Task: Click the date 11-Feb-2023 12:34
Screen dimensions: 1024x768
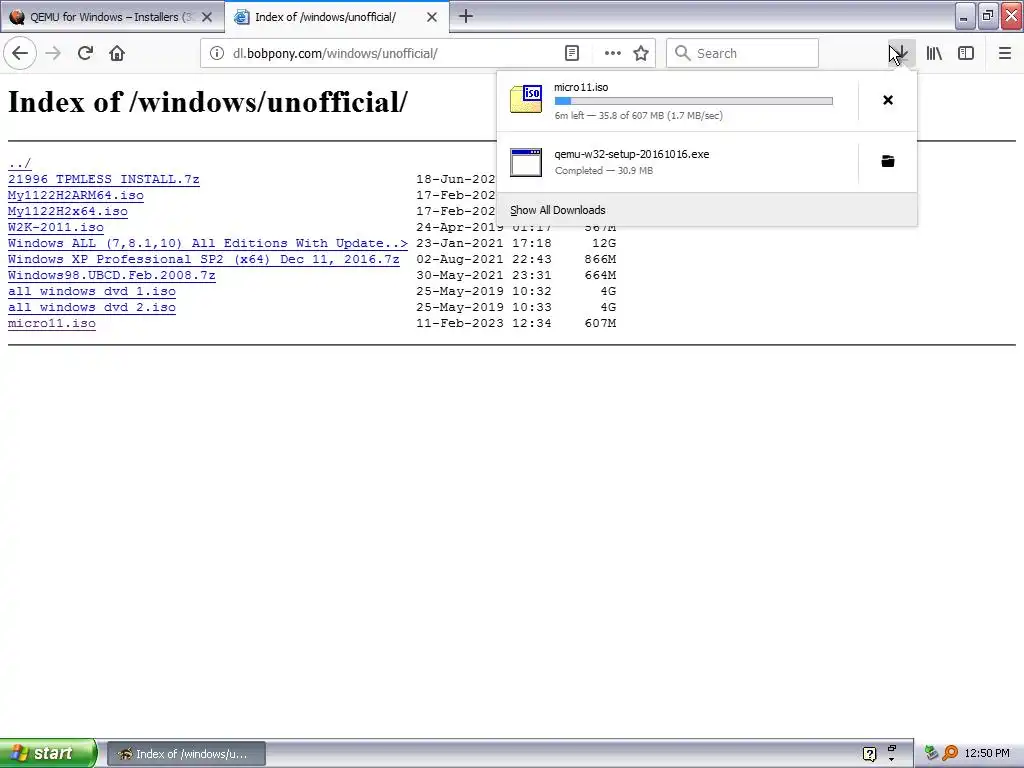Action: pos(484,323)
